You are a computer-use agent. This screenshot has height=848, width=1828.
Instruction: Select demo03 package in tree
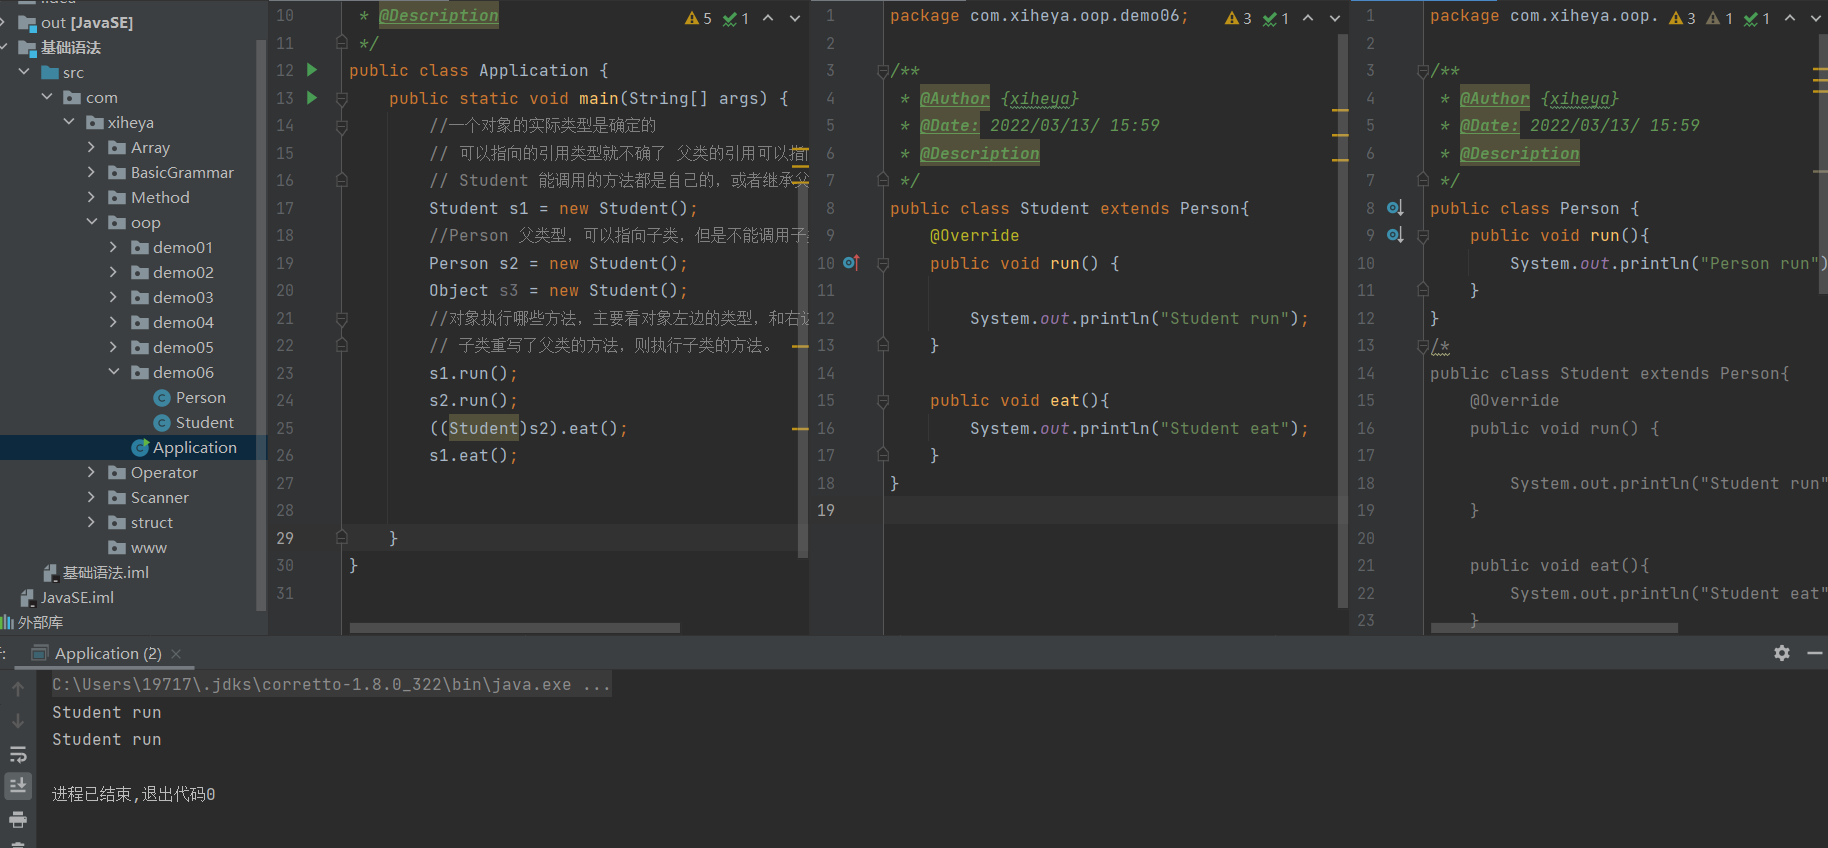coord(172,297)
